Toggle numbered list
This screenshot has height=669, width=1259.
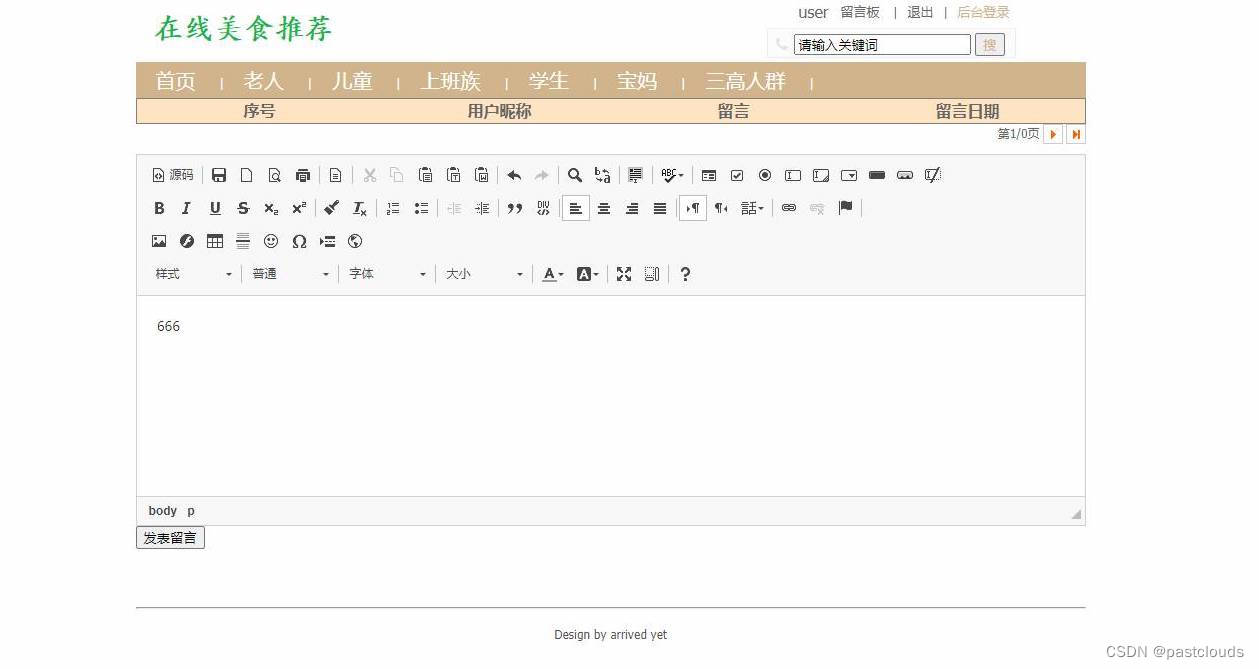(393, 208)
